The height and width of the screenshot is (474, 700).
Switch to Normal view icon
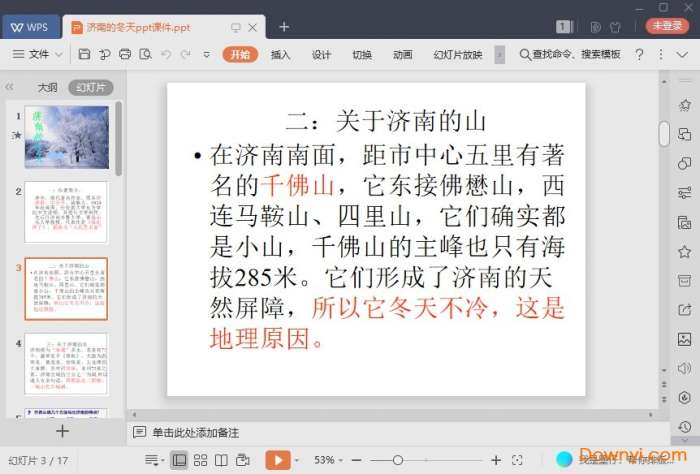[179, 460]
